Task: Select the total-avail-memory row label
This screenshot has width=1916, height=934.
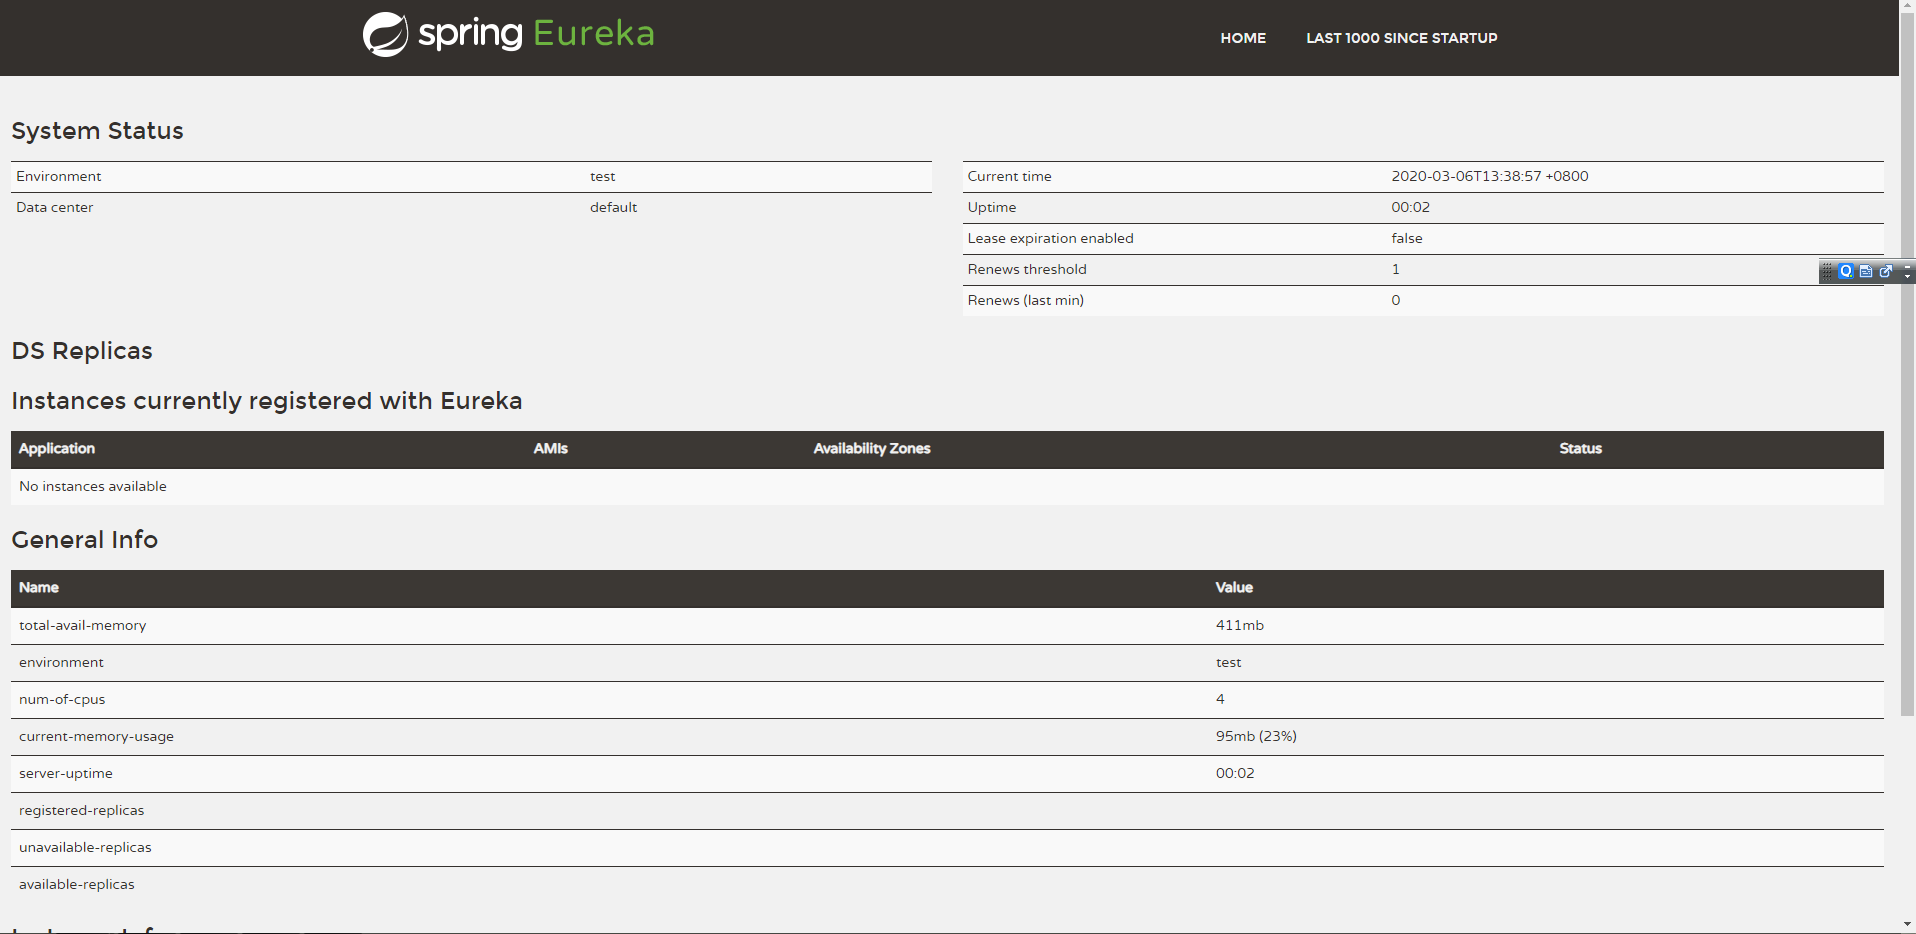Action: coord(83,626)
